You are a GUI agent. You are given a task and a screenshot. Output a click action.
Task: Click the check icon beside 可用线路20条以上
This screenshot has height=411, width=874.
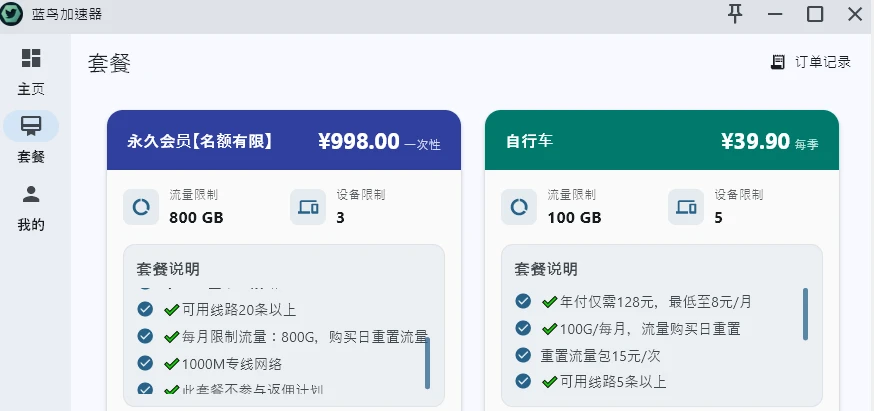click(145, 309)
